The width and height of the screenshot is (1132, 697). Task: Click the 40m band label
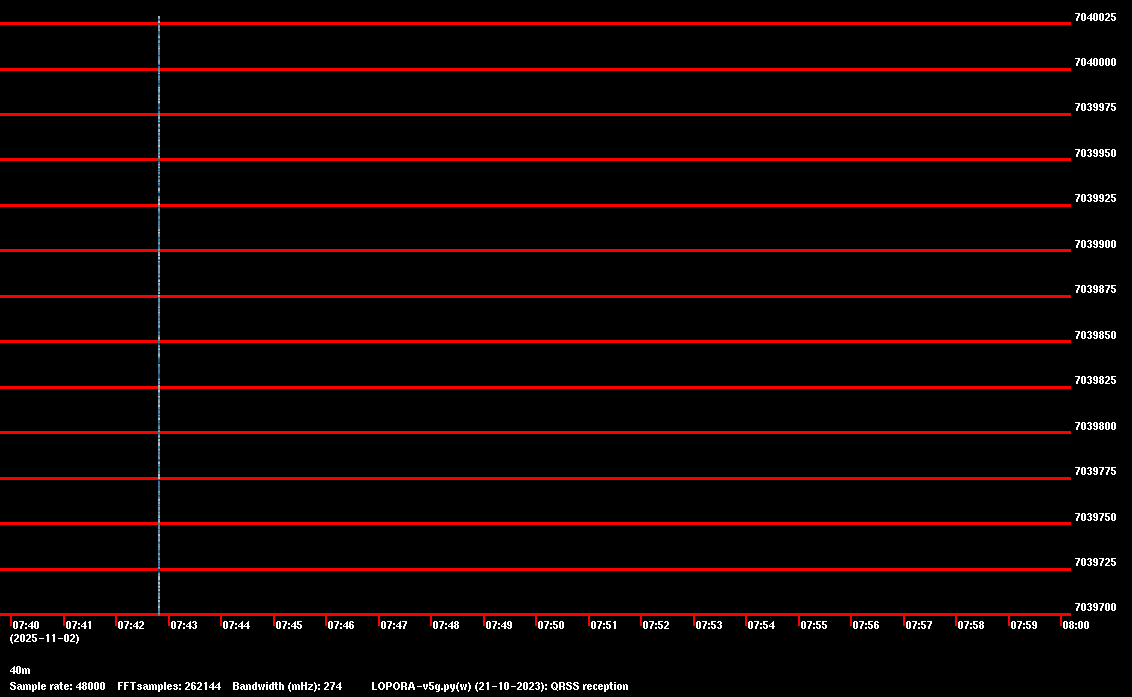20,671
